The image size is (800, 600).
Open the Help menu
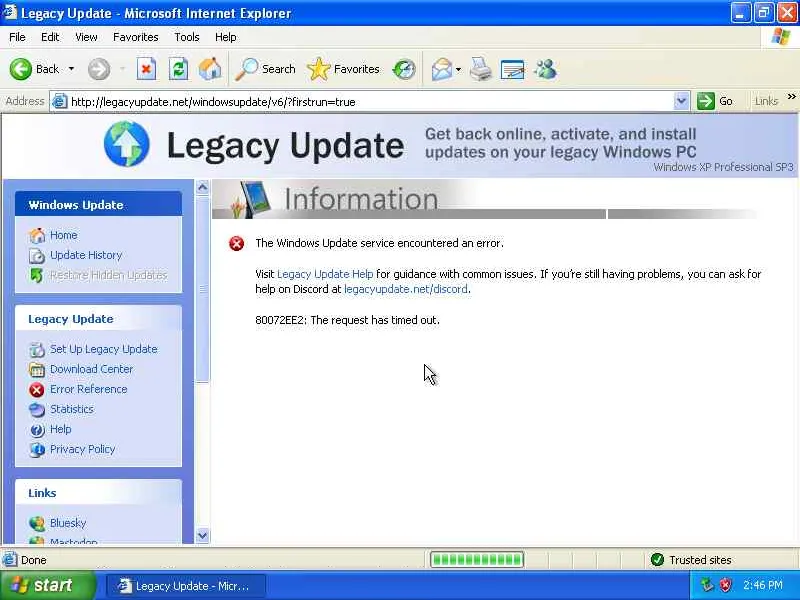pyautogui.click(x=226, y=37)
